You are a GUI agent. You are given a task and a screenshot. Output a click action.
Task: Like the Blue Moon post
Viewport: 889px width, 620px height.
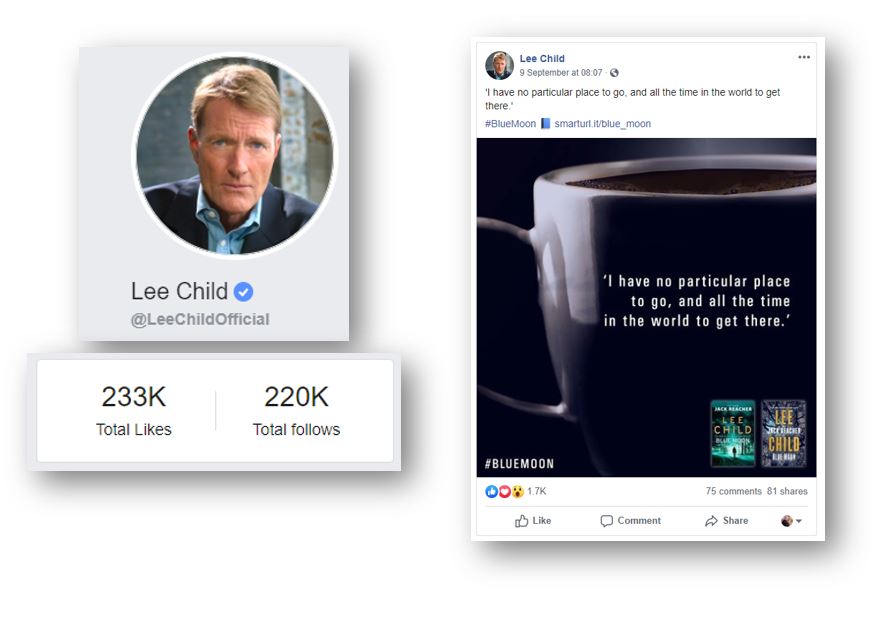click(532, 521)
